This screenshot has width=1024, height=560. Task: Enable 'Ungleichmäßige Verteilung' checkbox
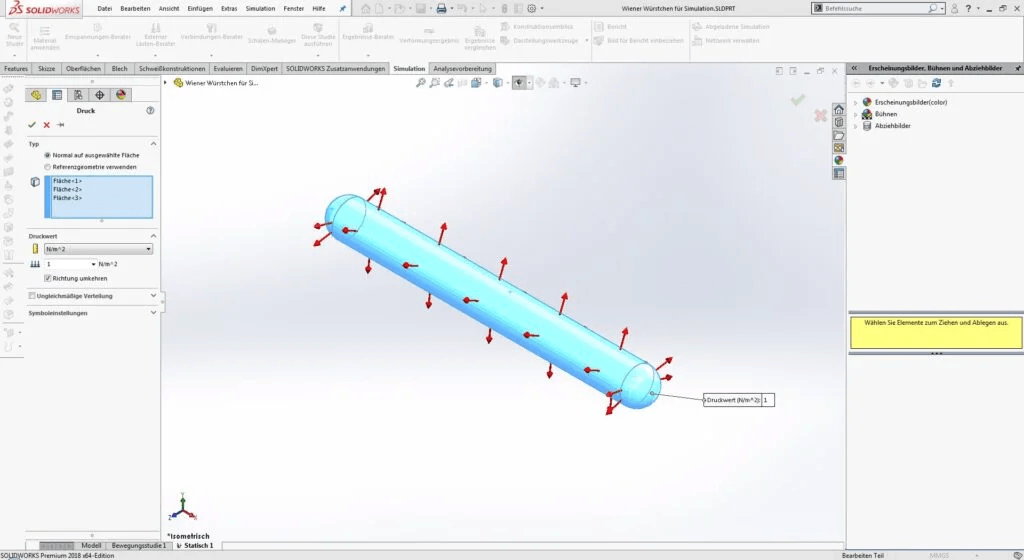tap(33, 296)
